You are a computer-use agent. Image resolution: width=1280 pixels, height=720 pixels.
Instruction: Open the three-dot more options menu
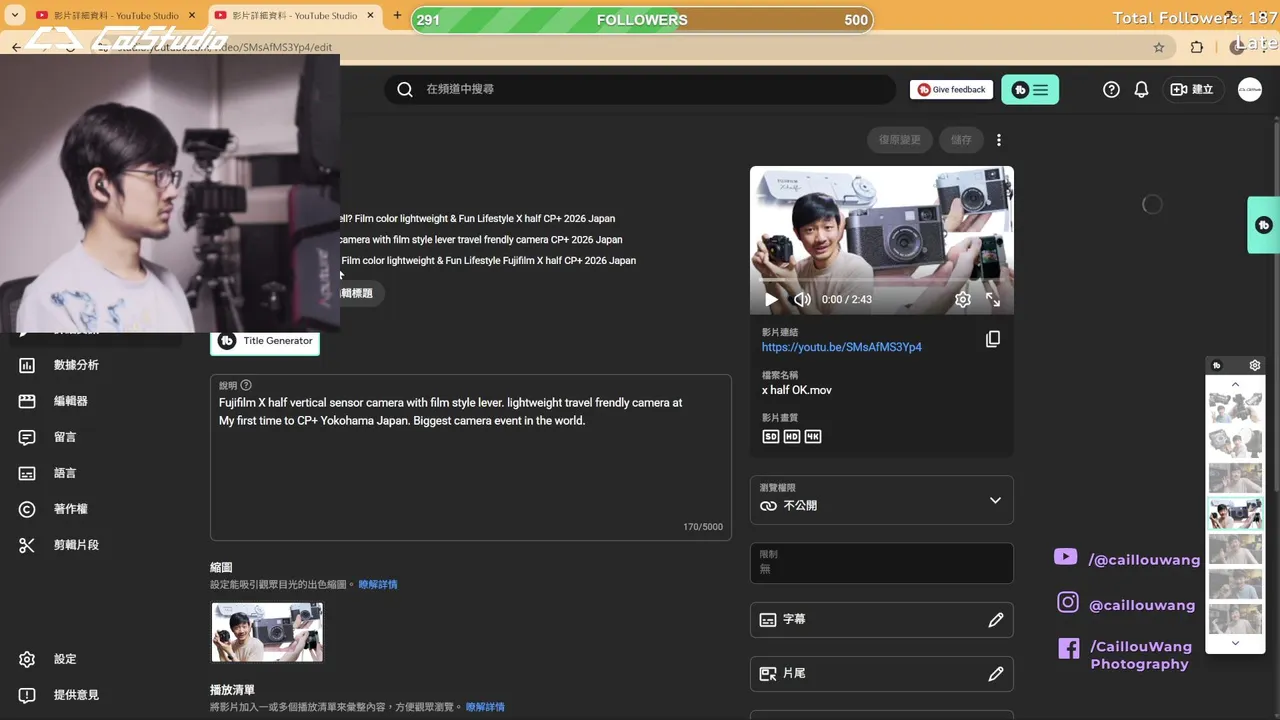(998, 140)
